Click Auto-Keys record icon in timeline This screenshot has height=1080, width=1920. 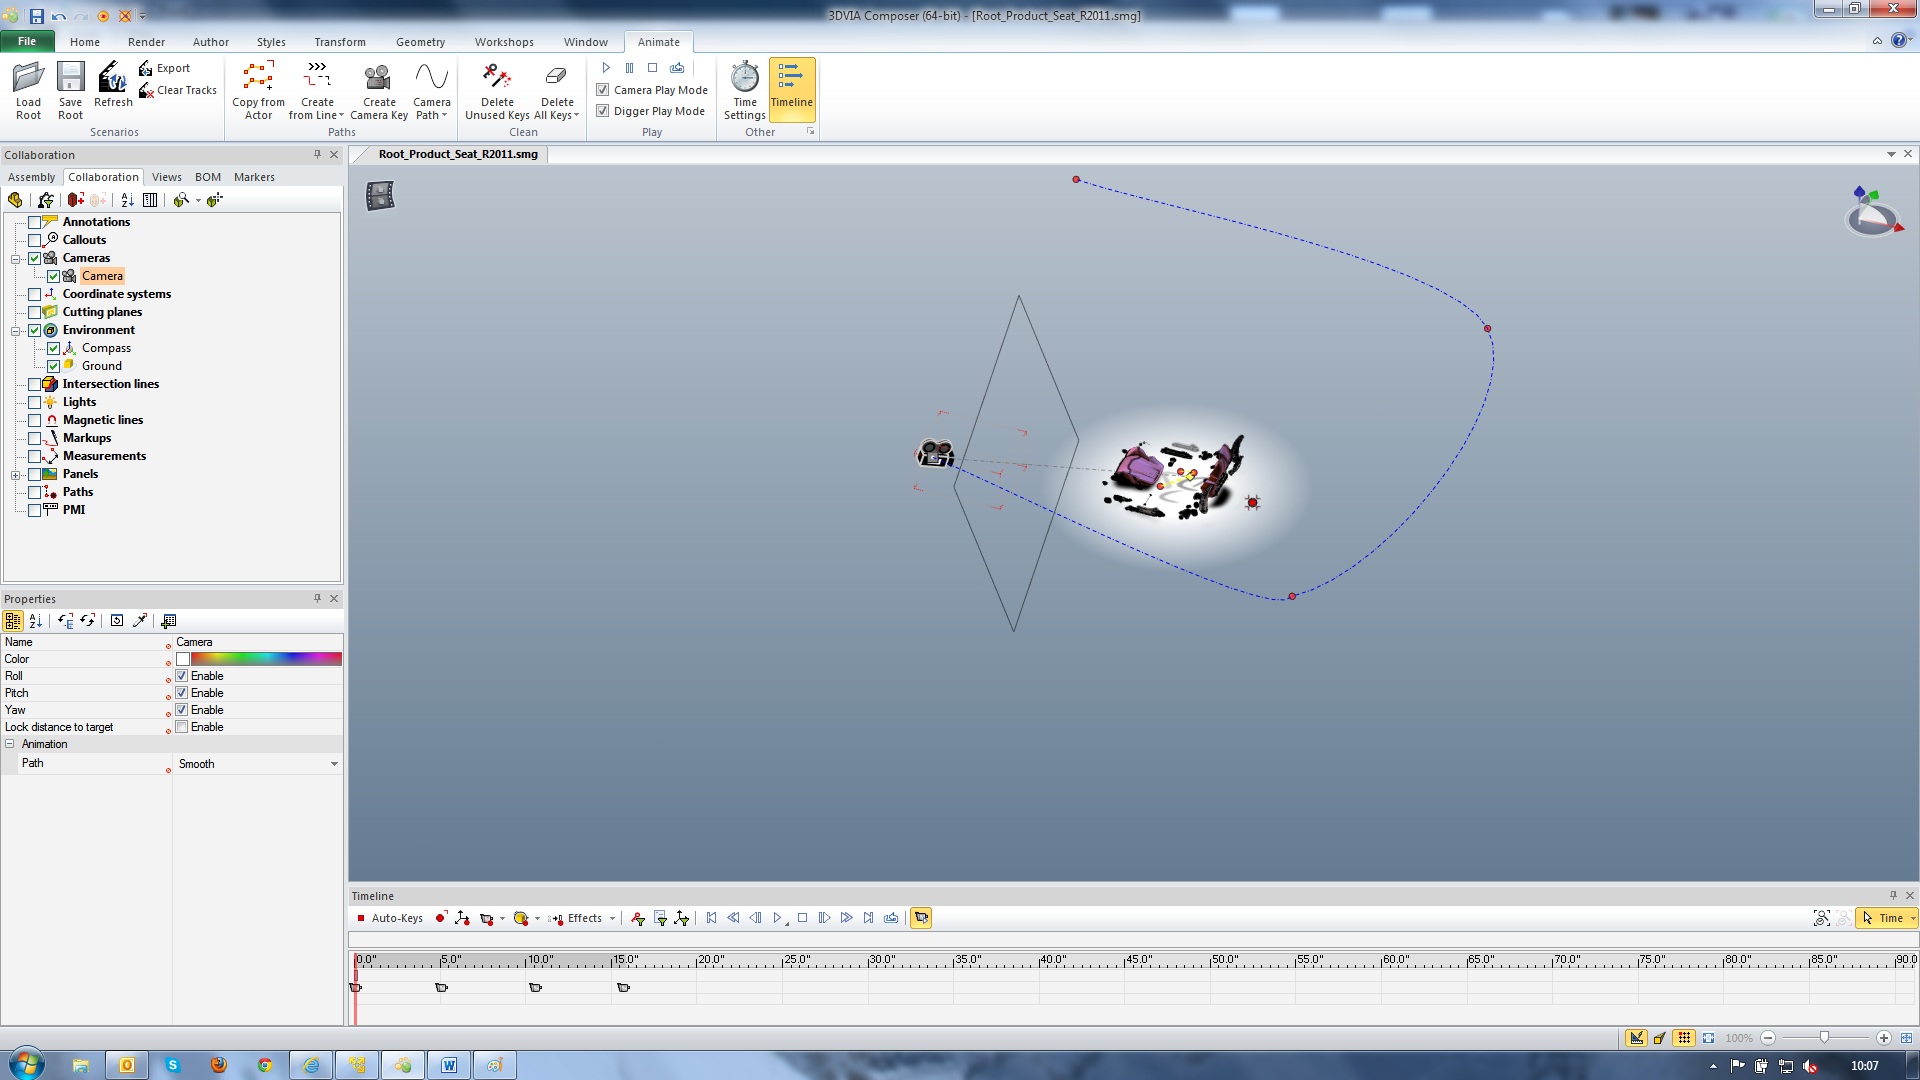[x=361, y=918]
